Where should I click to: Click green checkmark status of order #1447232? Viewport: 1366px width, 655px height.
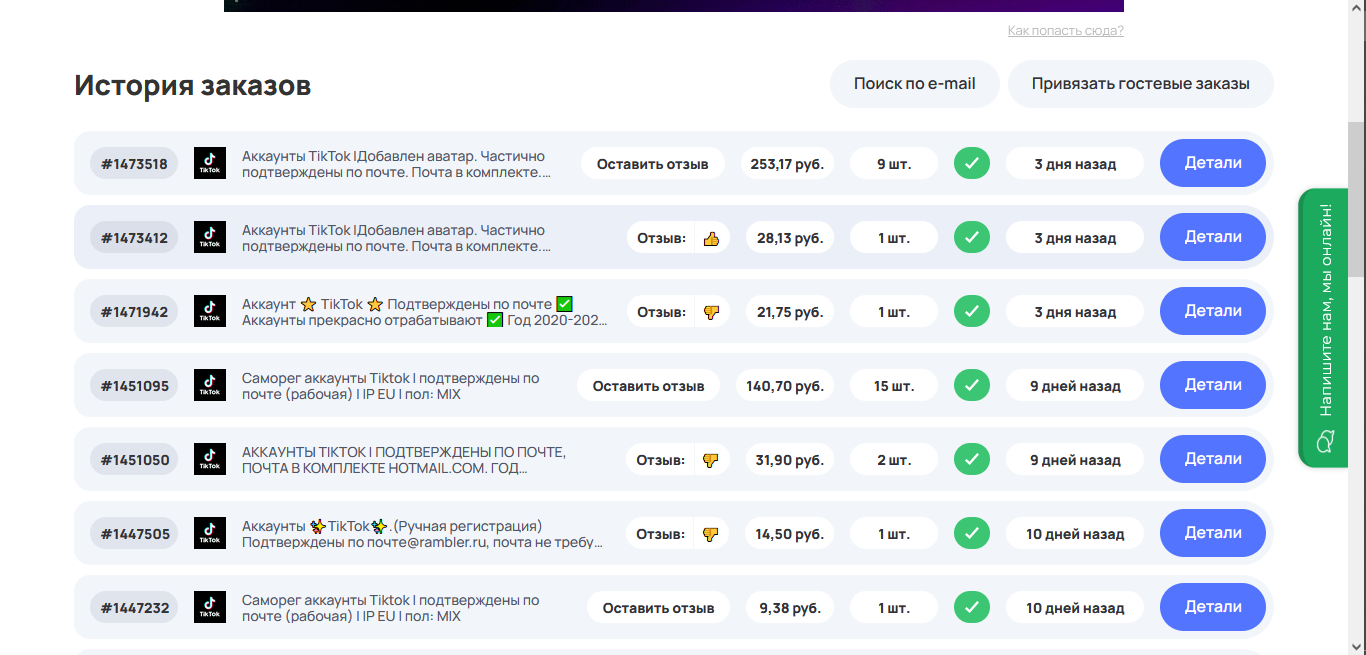971,607
